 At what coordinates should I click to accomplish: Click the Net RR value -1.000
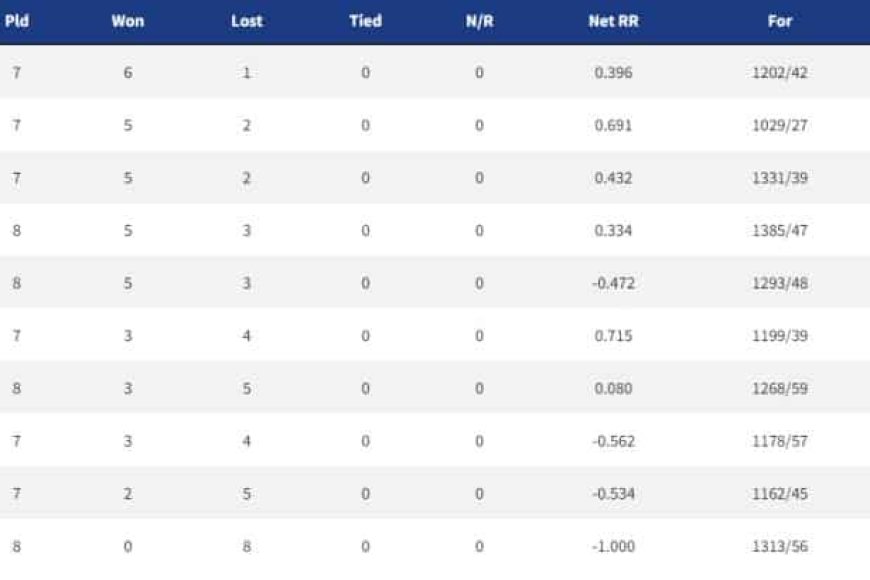[x=613, y=547]
